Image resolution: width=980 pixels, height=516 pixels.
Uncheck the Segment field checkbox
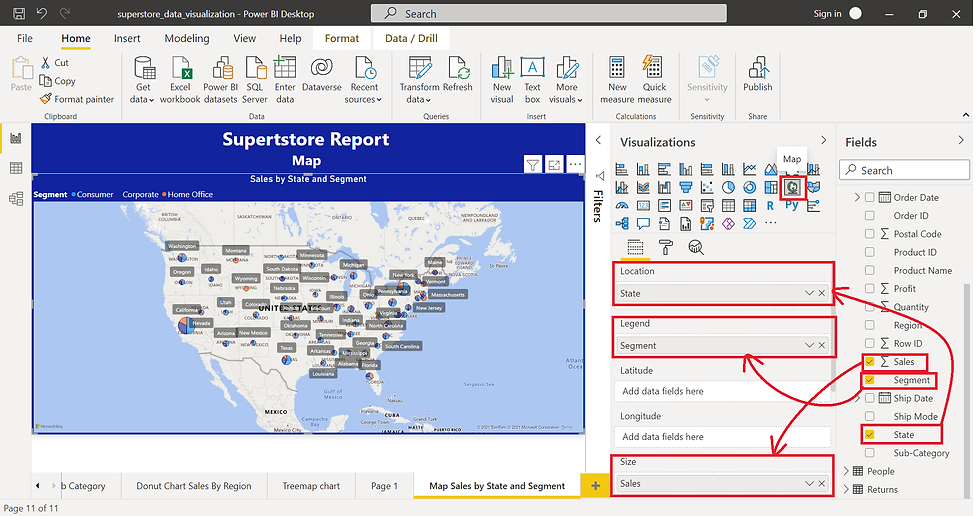[x=869, y=380]
